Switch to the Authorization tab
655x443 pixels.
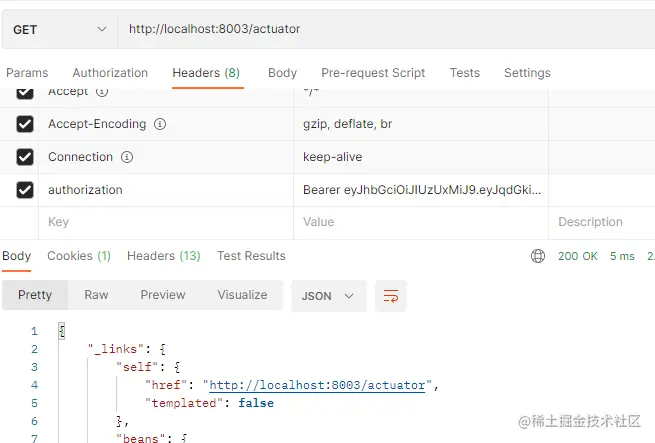[x=110, y=73]
